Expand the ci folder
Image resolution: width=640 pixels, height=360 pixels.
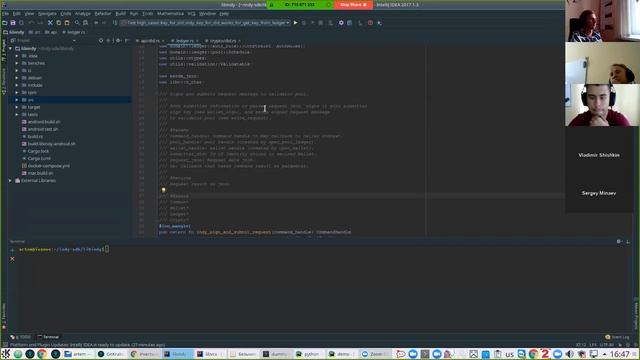coord(17,71)
